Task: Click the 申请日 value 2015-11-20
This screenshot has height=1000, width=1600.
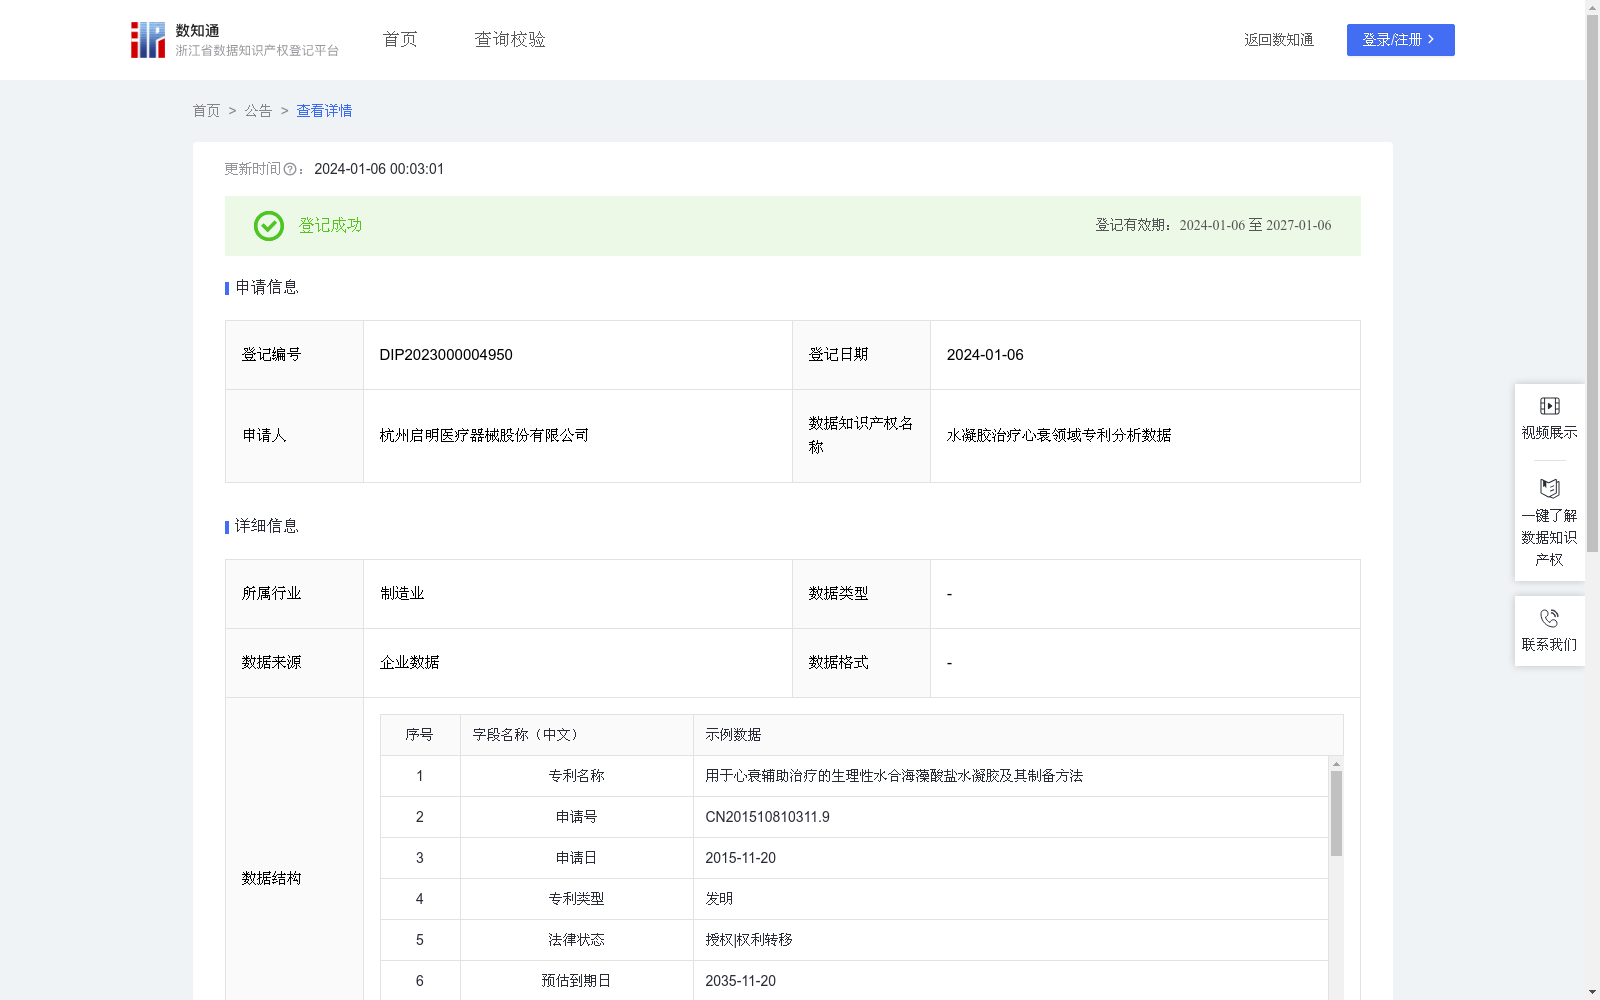Action: pos(740,858)
